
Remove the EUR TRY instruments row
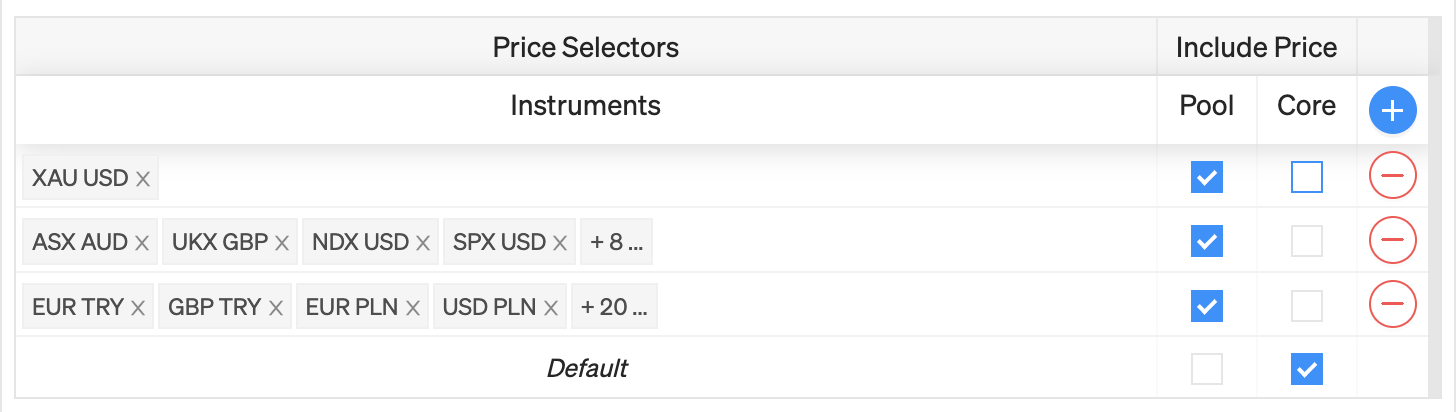click(x=1392, y=304)
